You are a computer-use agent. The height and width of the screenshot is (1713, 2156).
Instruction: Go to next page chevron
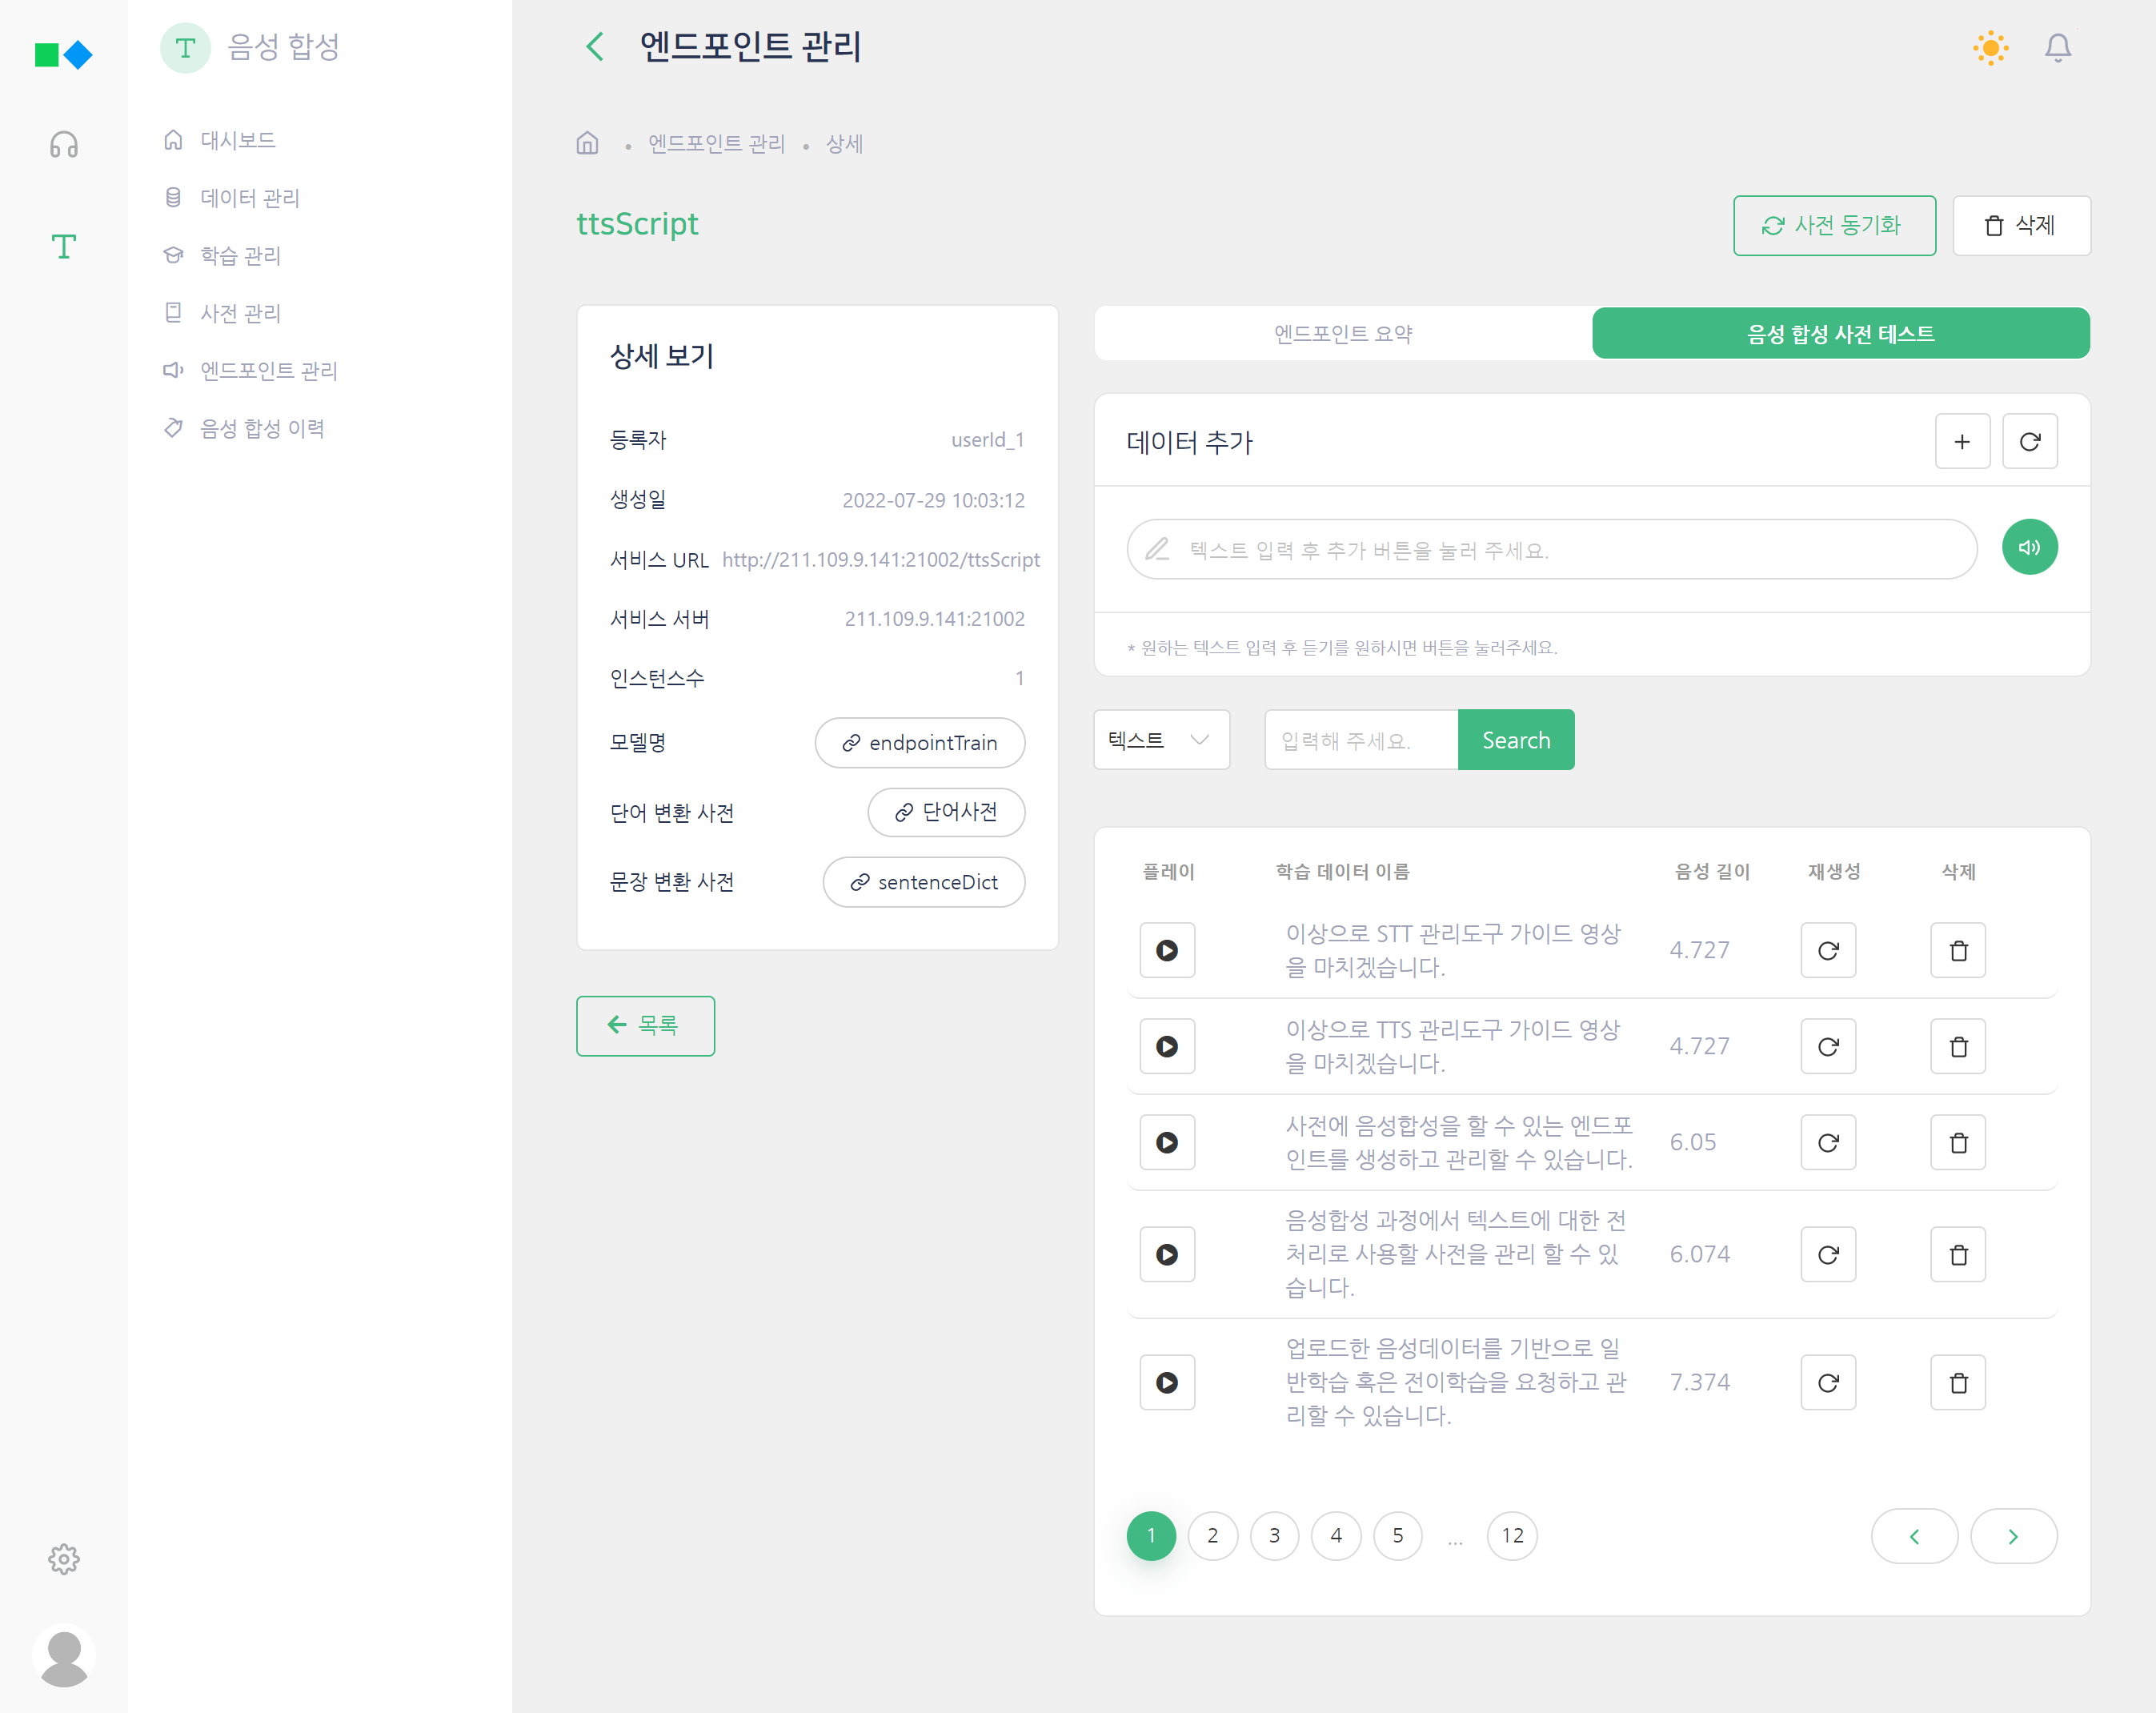point(2012,1536)
